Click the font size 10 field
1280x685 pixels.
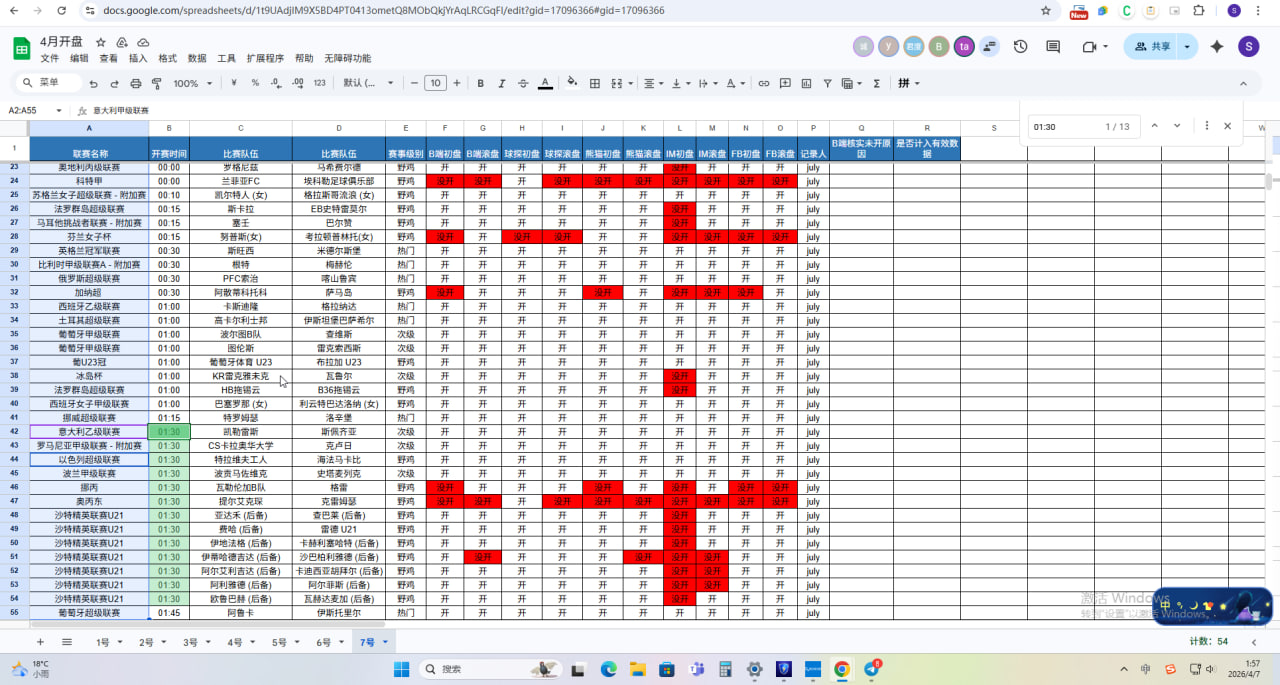(435, 83)
